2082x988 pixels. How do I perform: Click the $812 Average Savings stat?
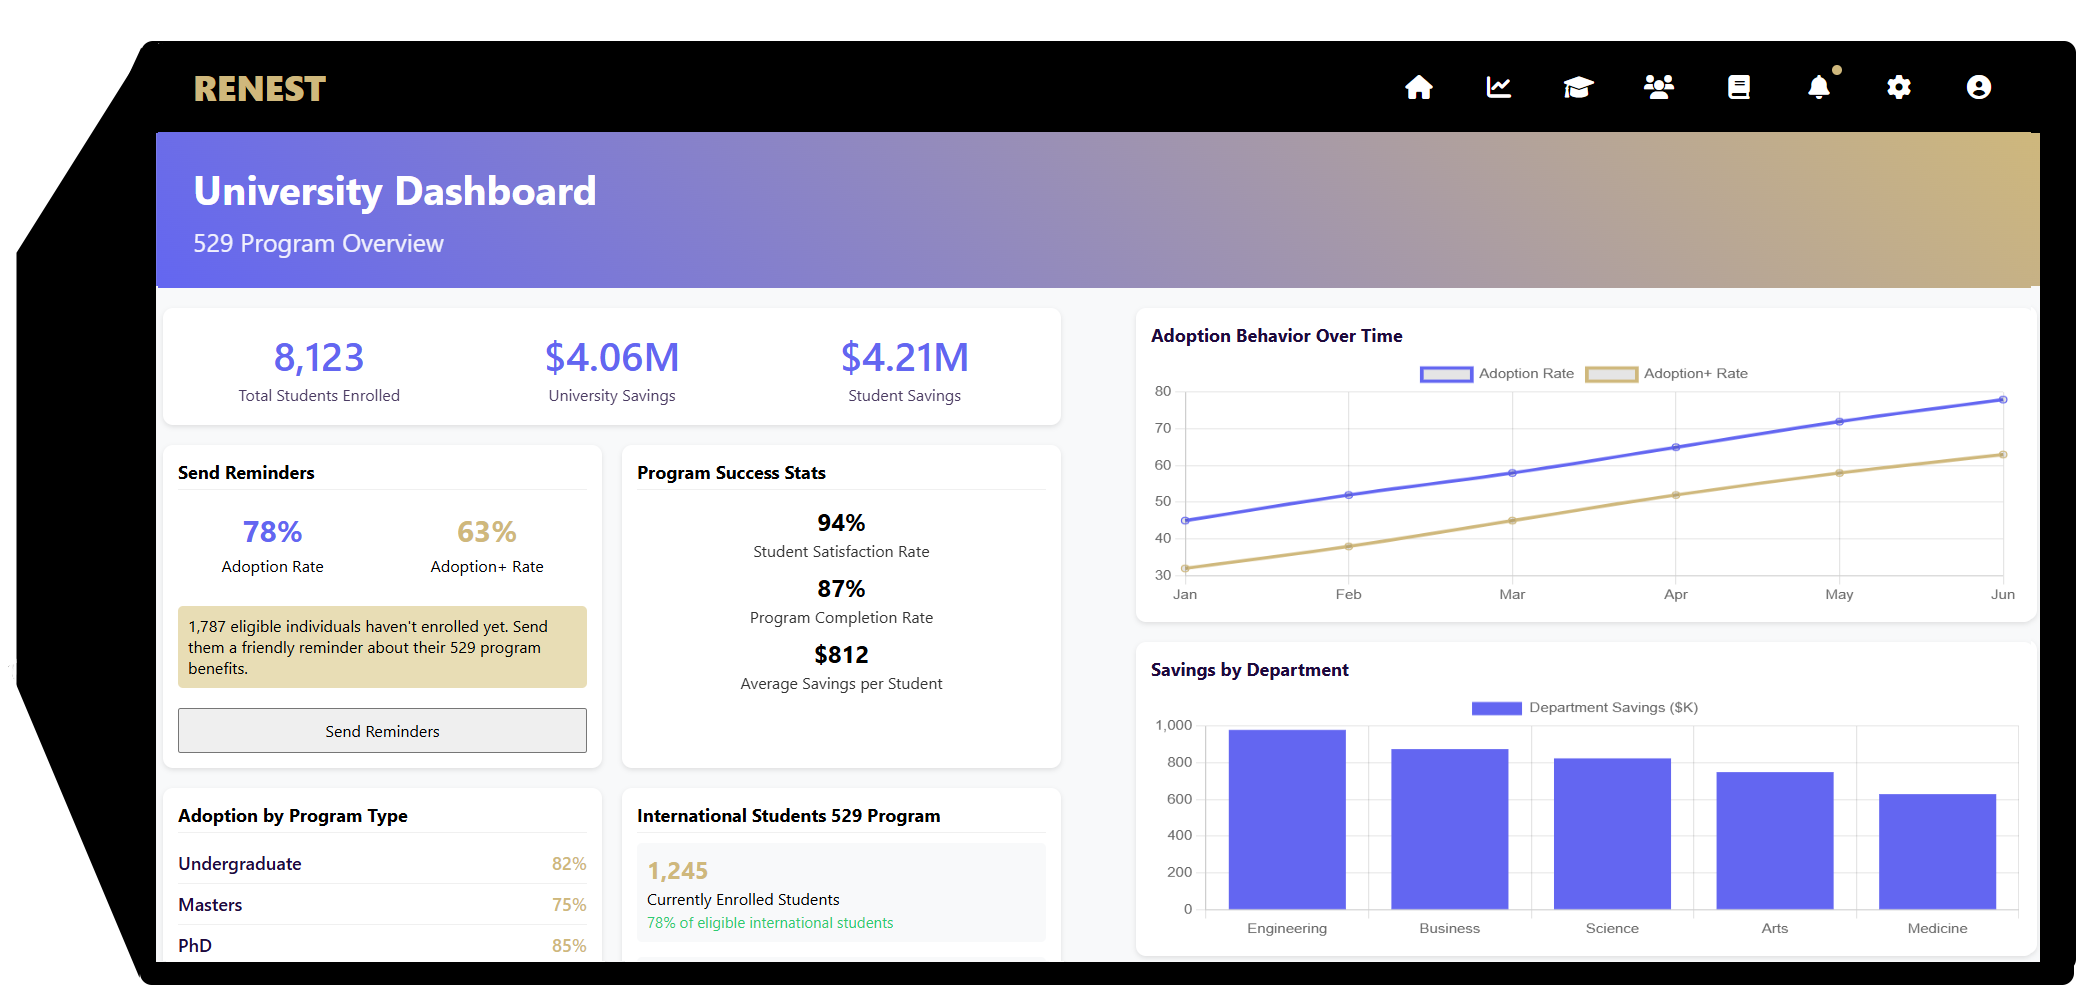pyautogui.click(x=841, y=655)
